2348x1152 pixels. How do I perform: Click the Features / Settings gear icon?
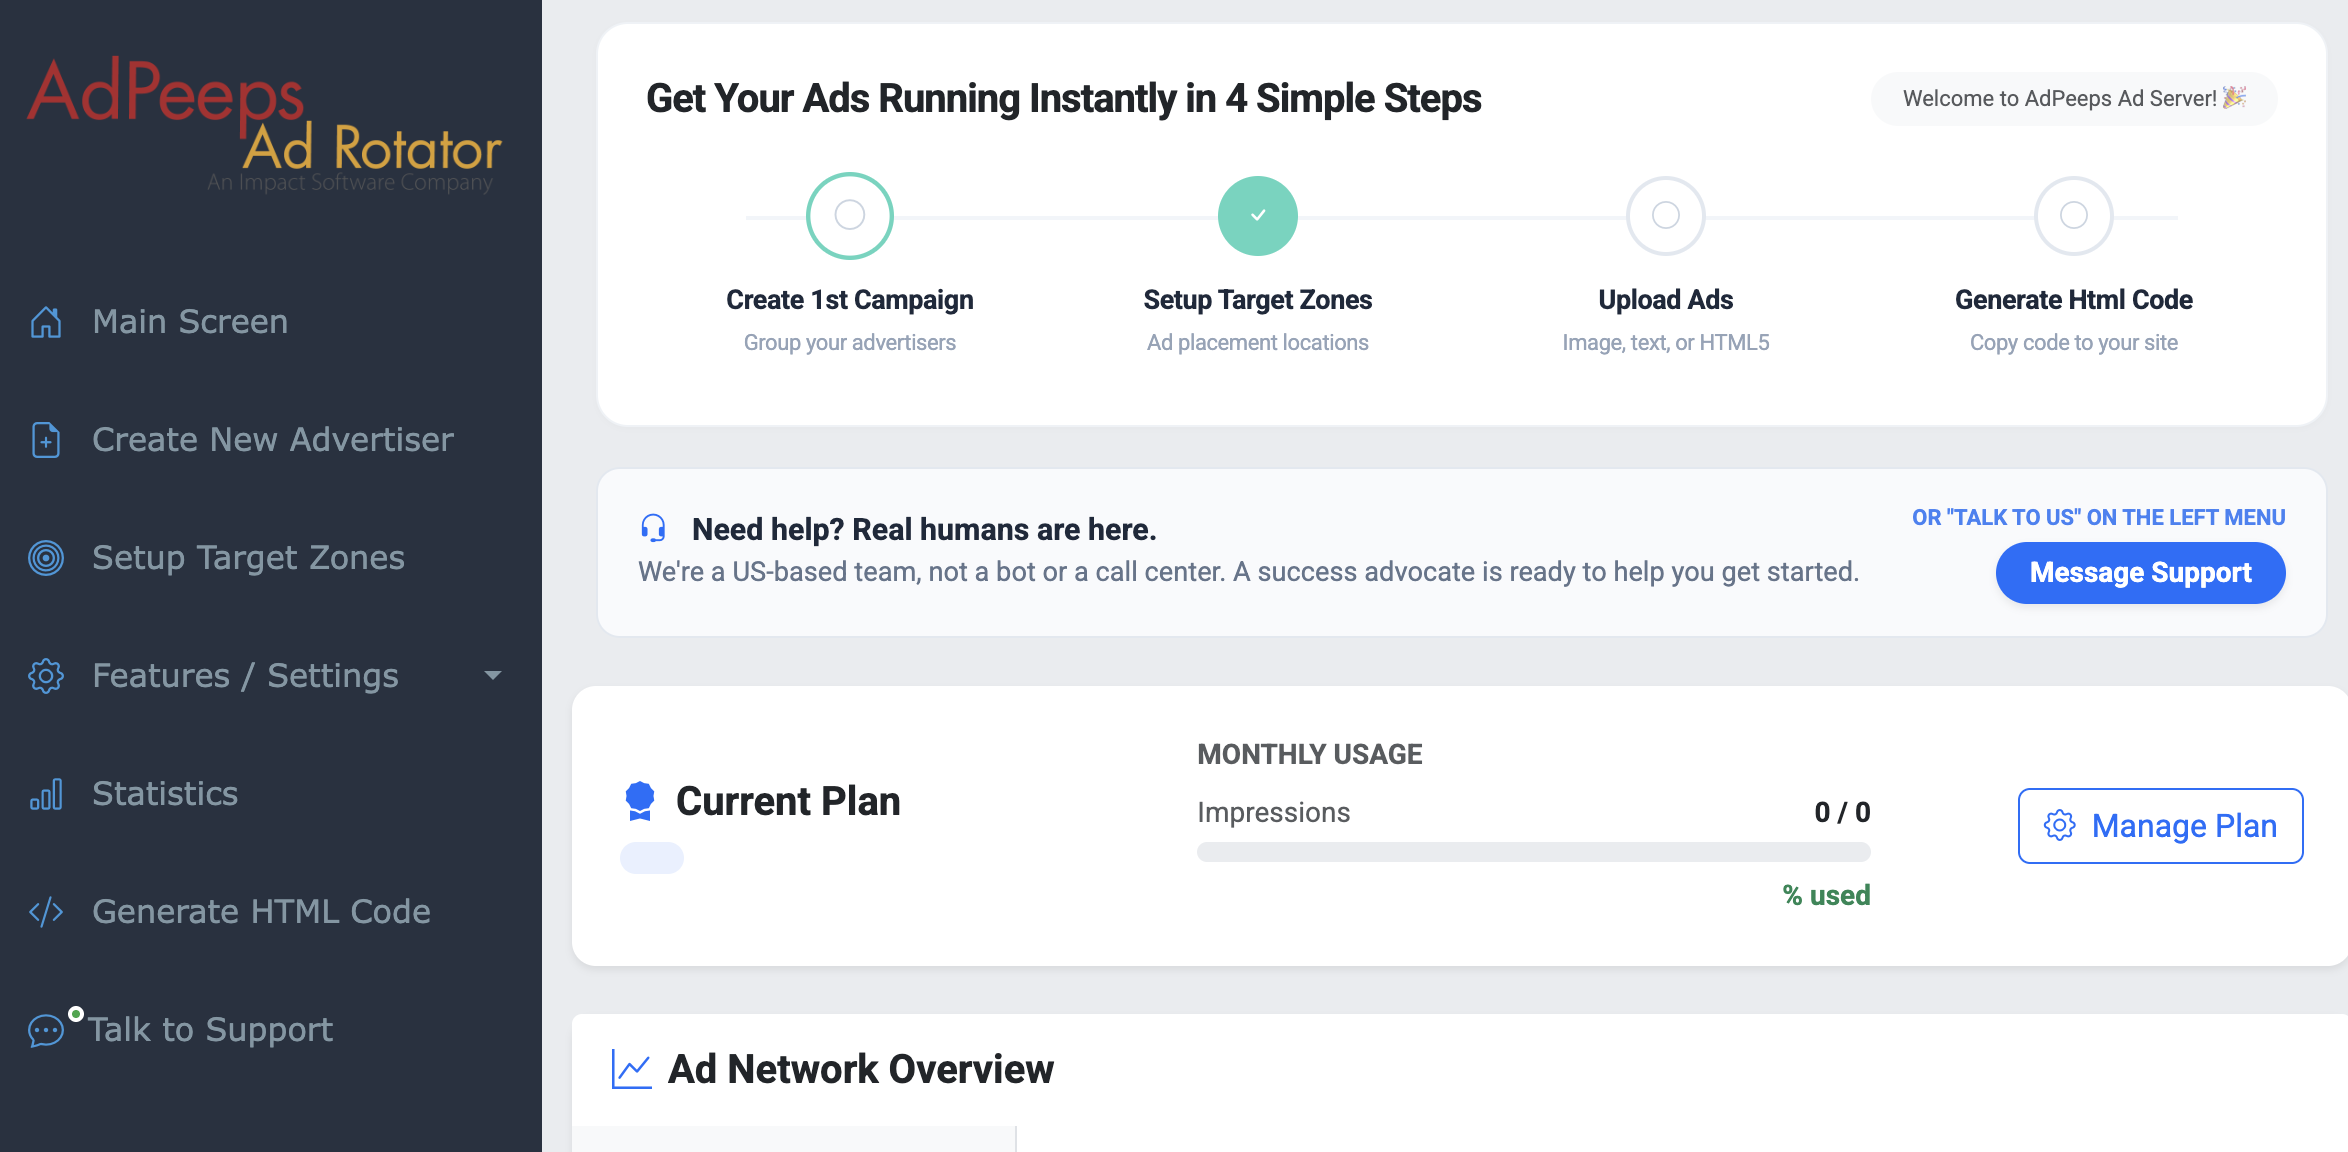pyautogui.click(x=46, y=676)
